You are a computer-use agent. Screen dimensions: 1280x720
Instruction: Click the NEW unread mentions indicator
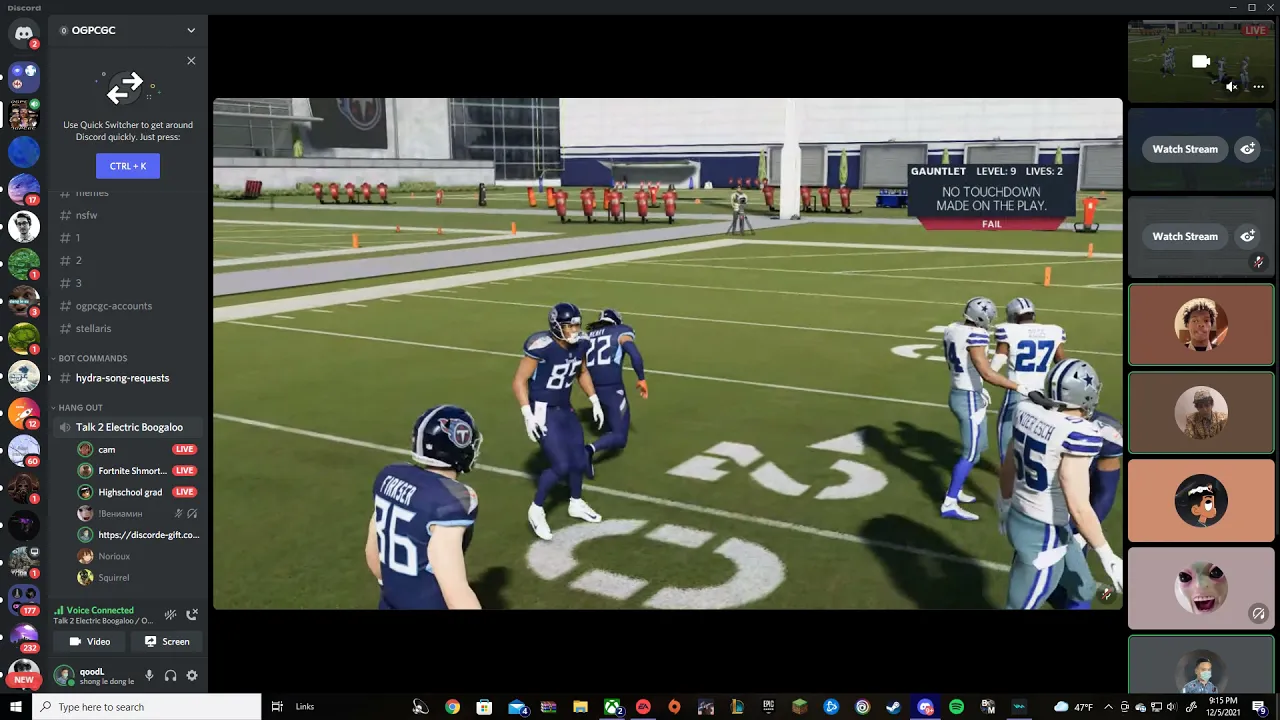(x=24, y=680)
